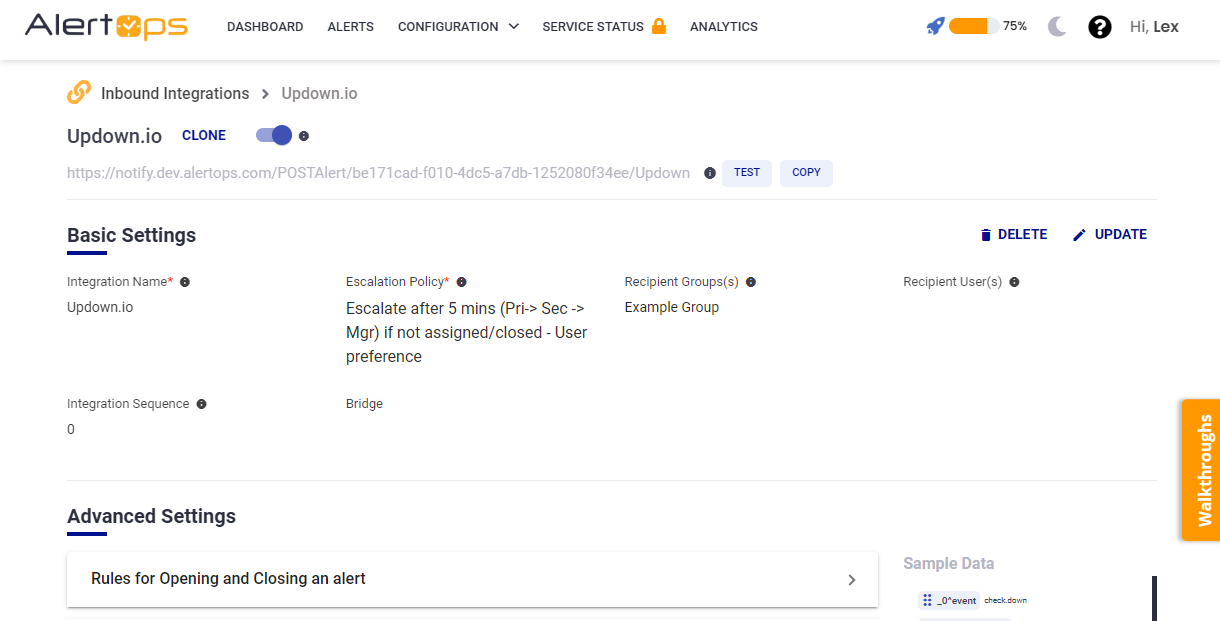Screen dimensions: 1220x621
Task: Toggle dark mode moon icon
Action: 1057,27
